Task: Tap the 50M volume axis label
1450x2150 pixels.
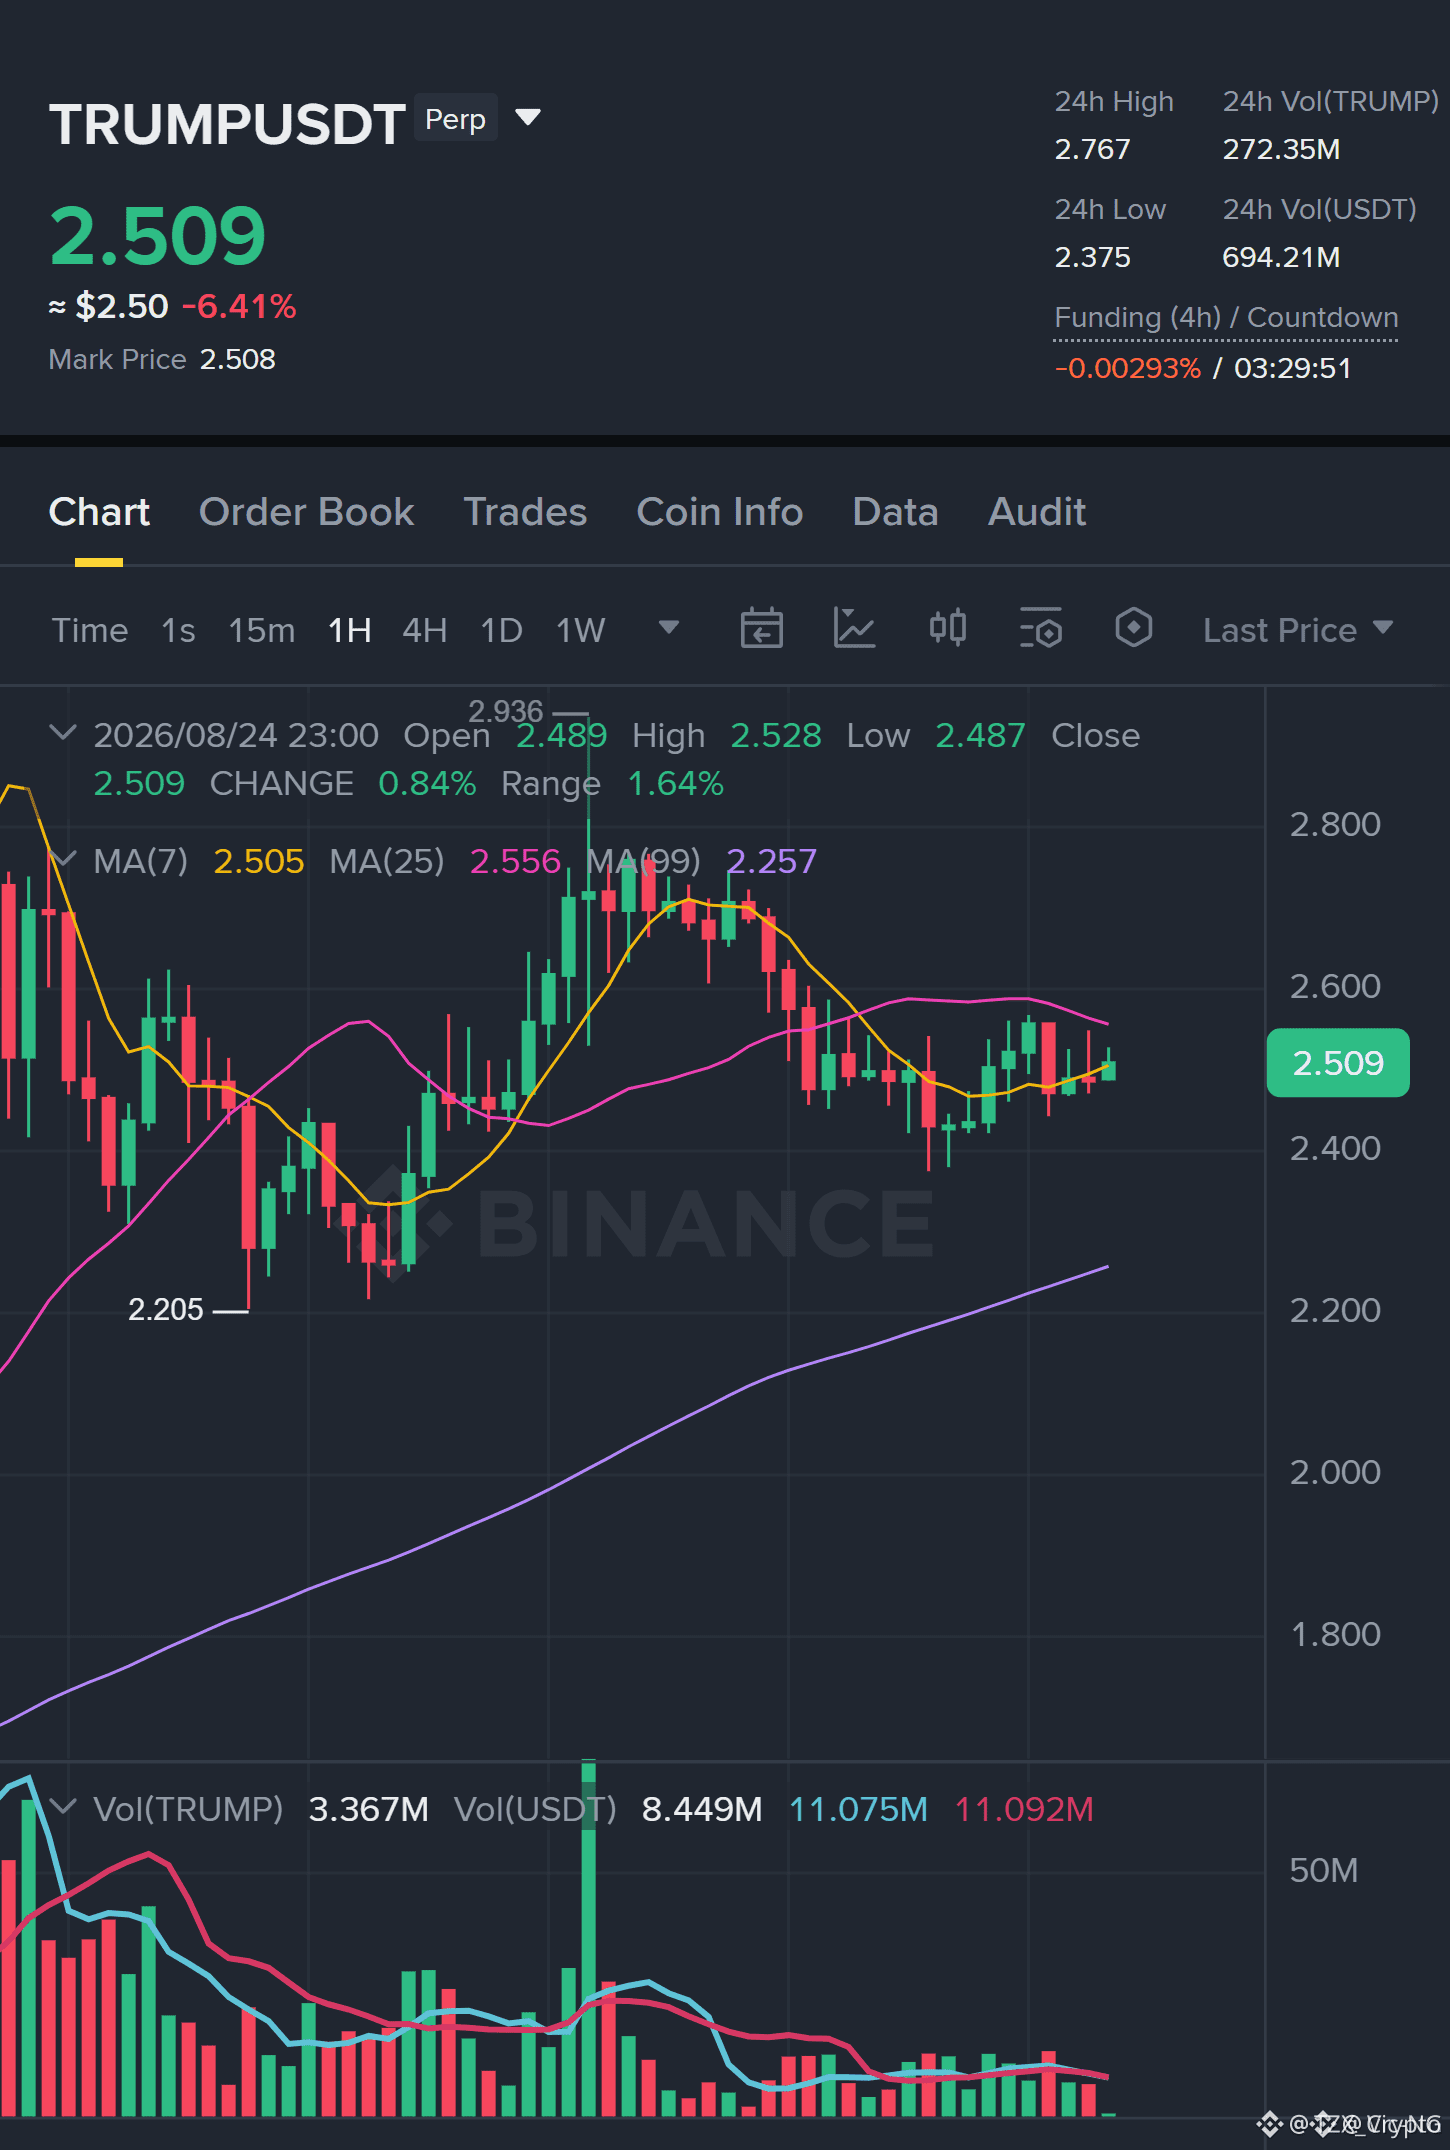Action: click(x=1323, y=1870)
